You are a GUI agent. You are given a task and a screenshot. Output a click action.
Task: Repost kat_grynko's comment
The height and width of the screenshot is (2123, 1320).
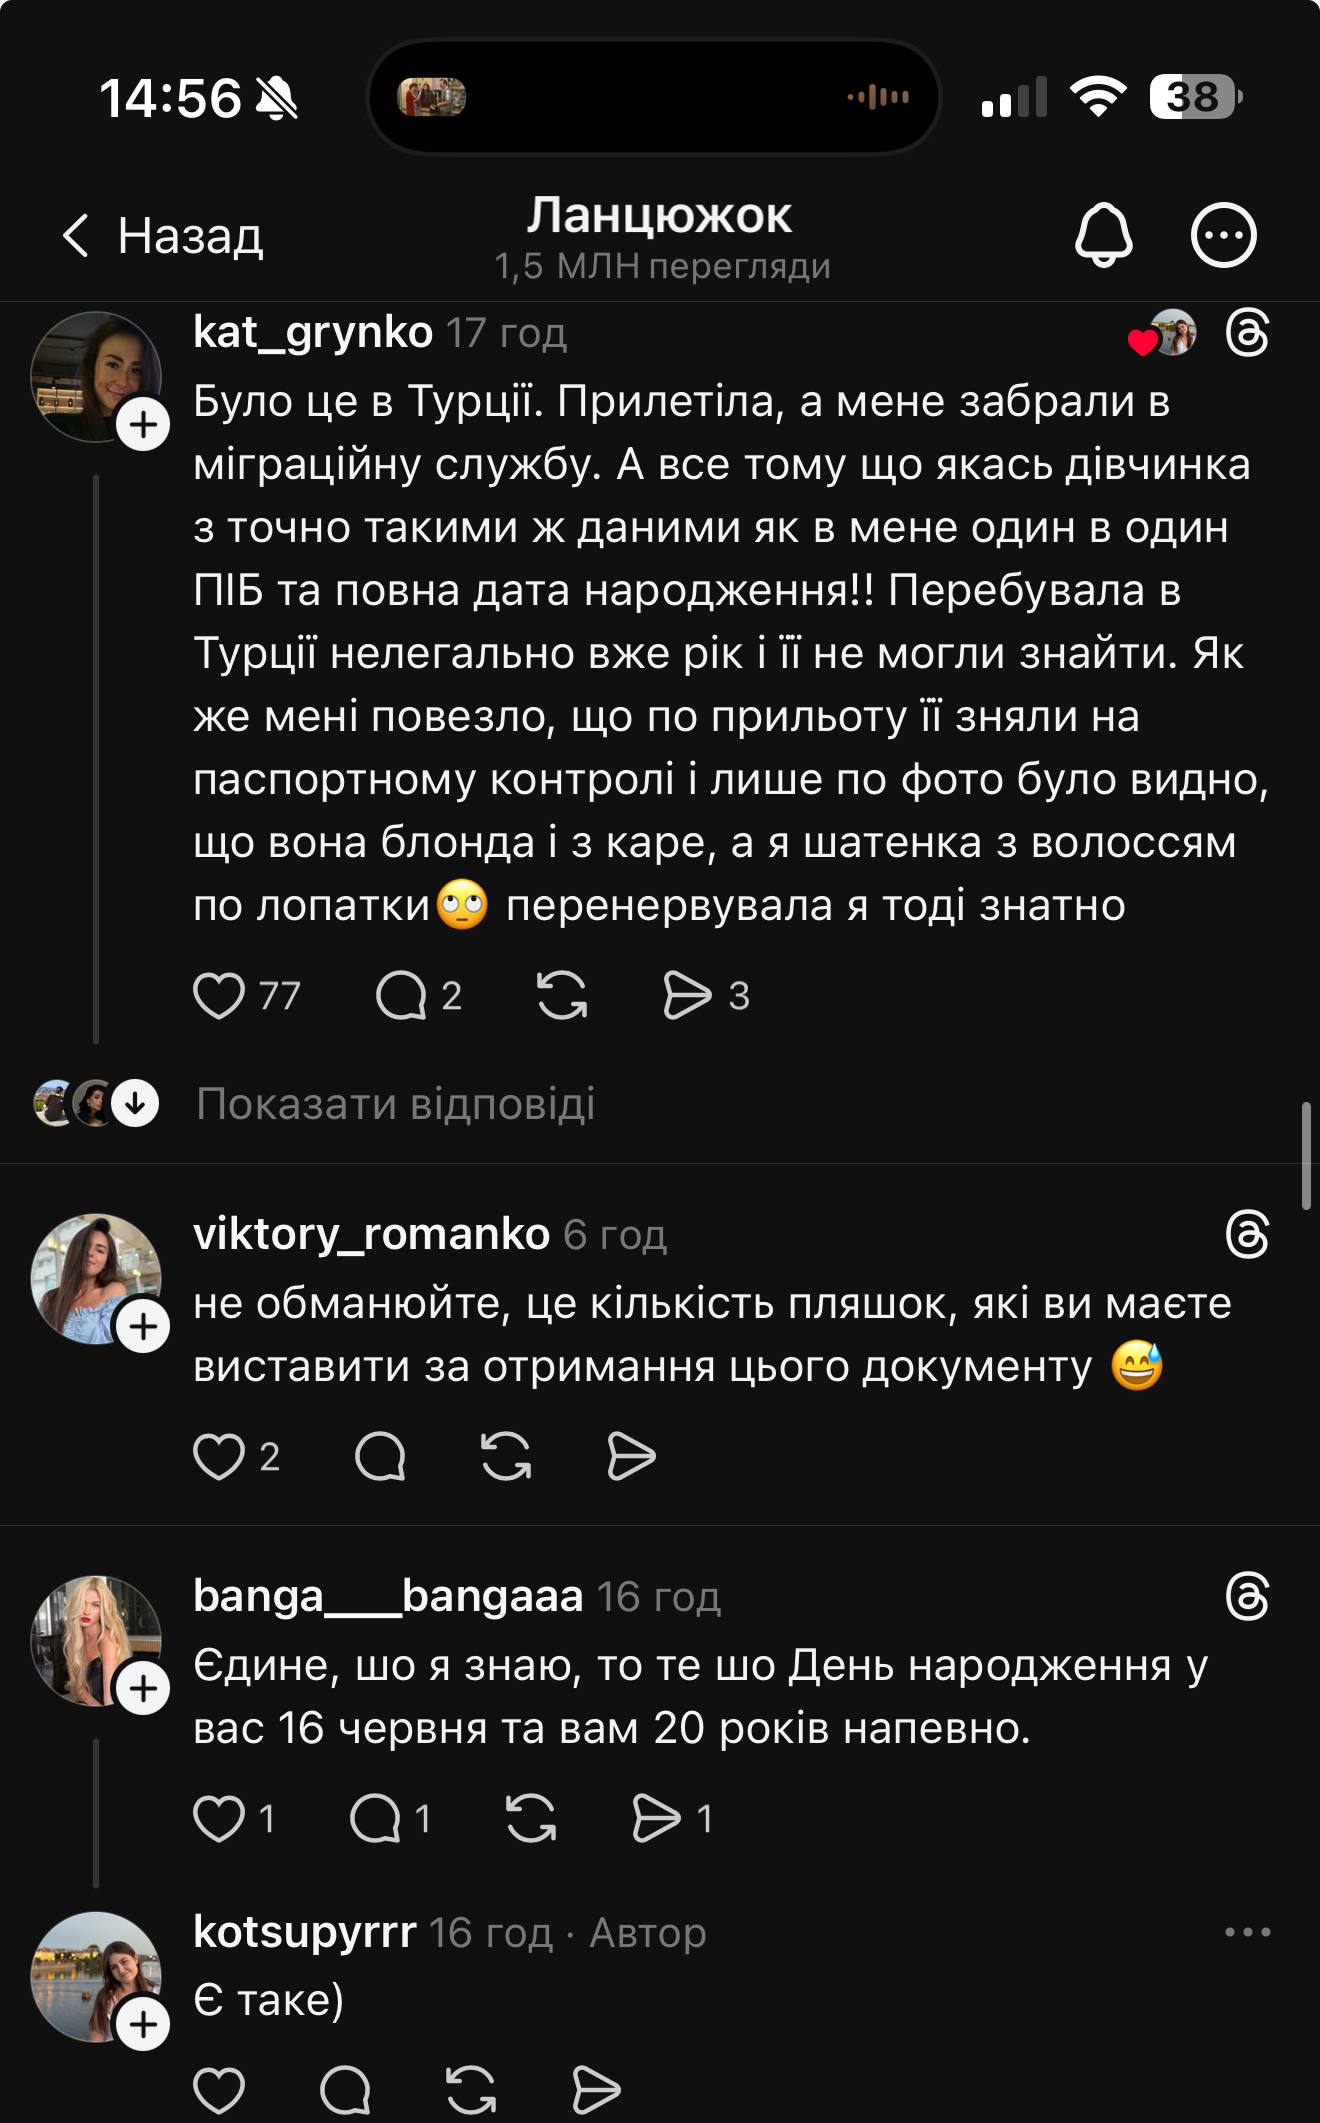point(562,996)
